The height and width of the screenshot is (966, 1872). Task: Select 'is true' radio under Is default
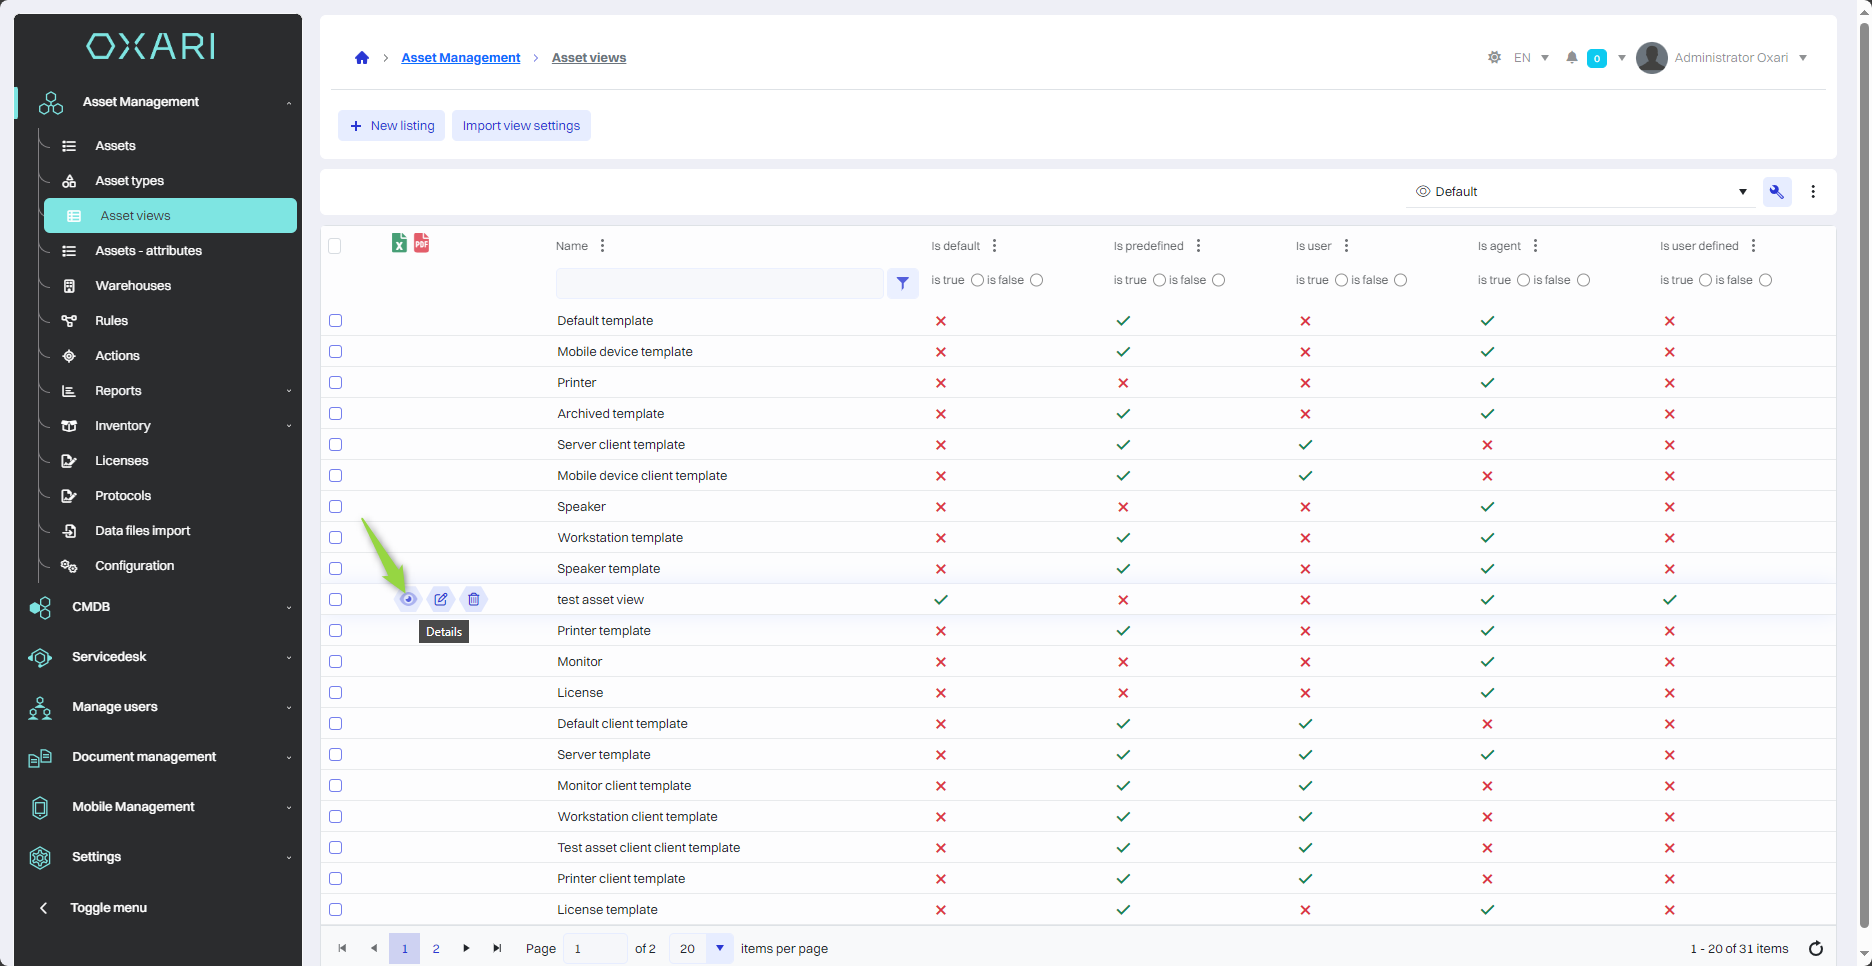977,281
